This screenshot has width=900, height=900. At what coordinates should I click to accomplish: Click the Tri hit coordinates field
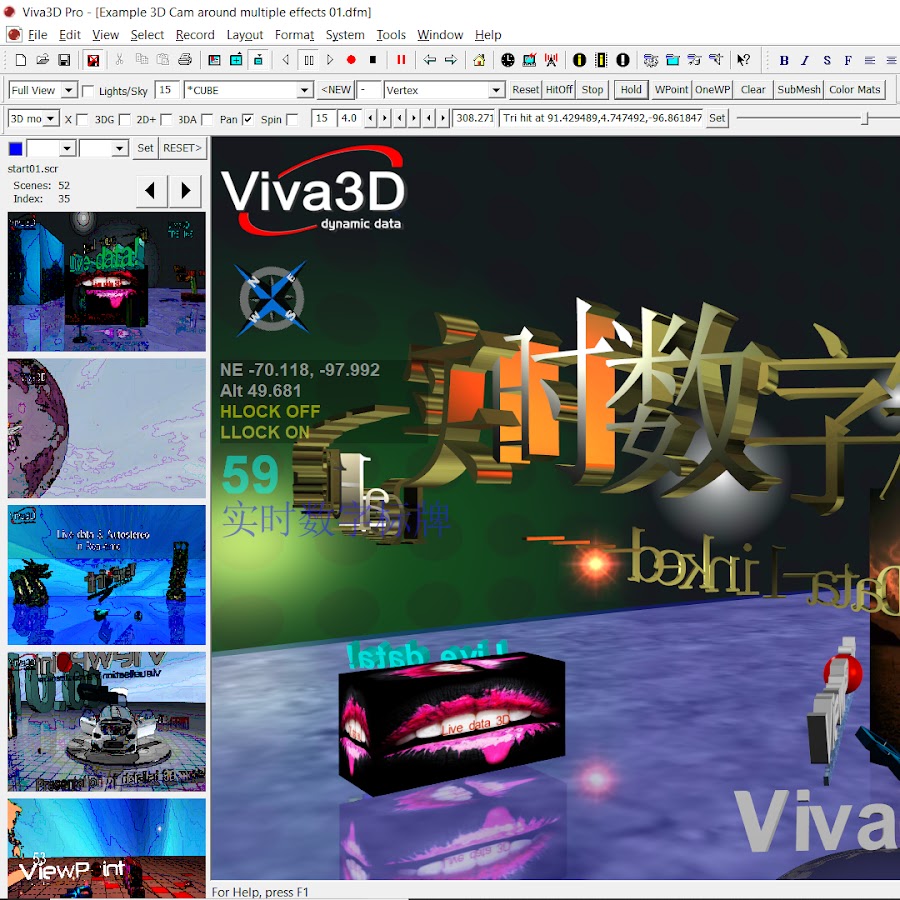(x=602, y=118)
